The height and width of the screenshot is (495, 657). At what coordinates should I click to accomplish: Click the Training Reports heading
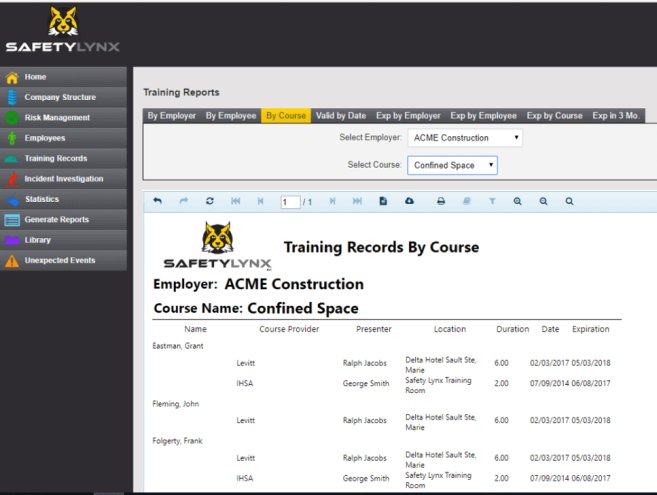(x=181, y=92)
